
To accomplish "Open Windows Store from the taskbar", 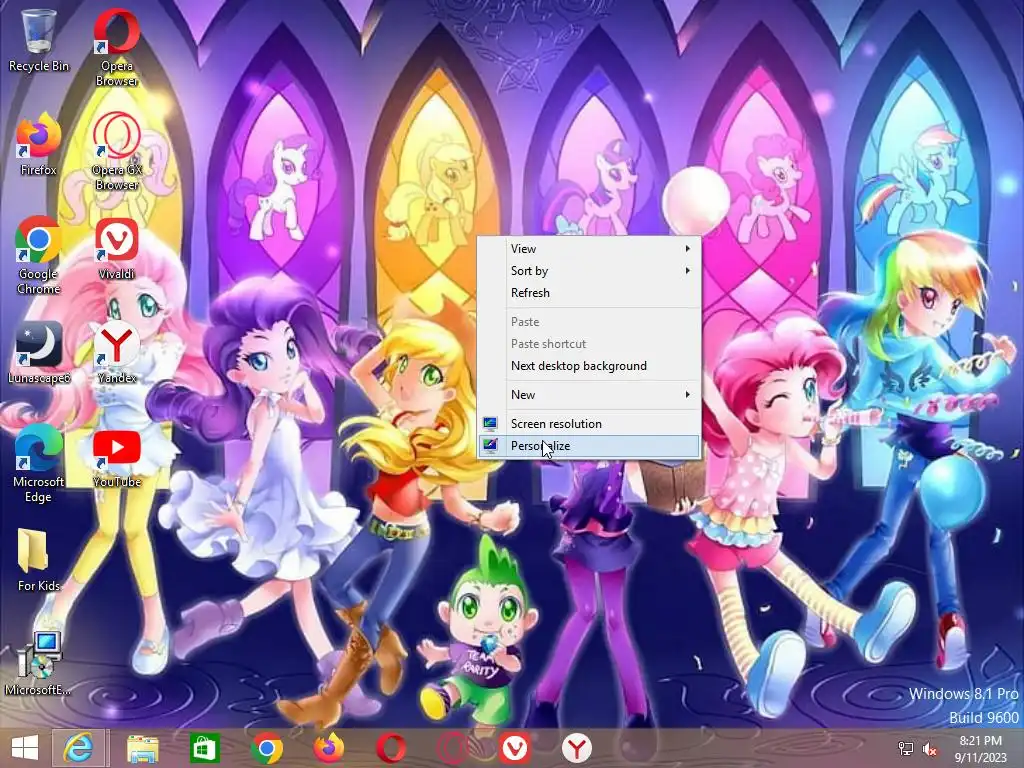I will (204, 748).
